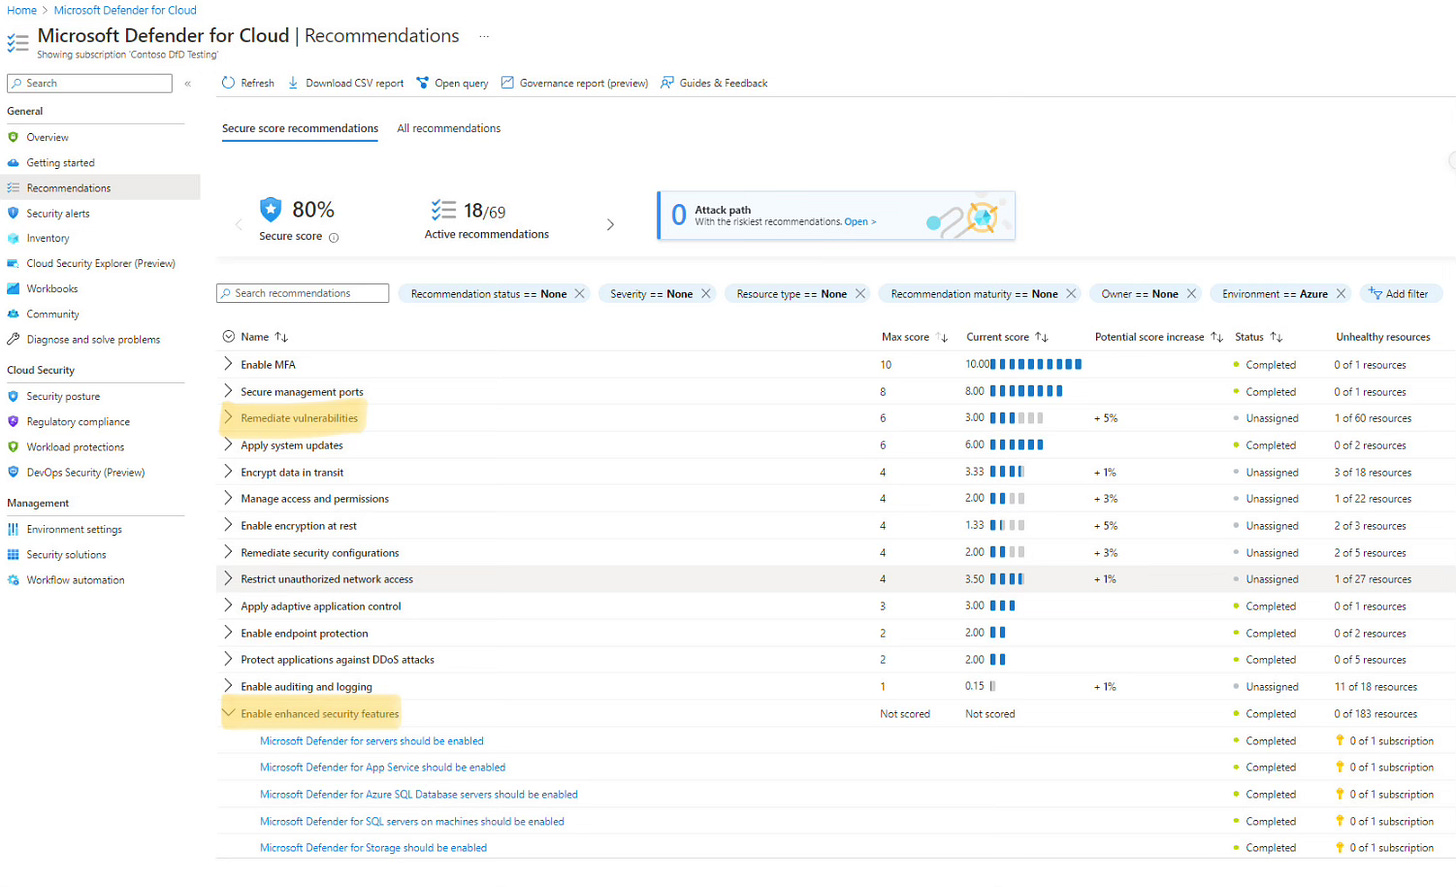Click the Secure score info icon
This screenshot has width=1456, height=887.
[334, 237]
